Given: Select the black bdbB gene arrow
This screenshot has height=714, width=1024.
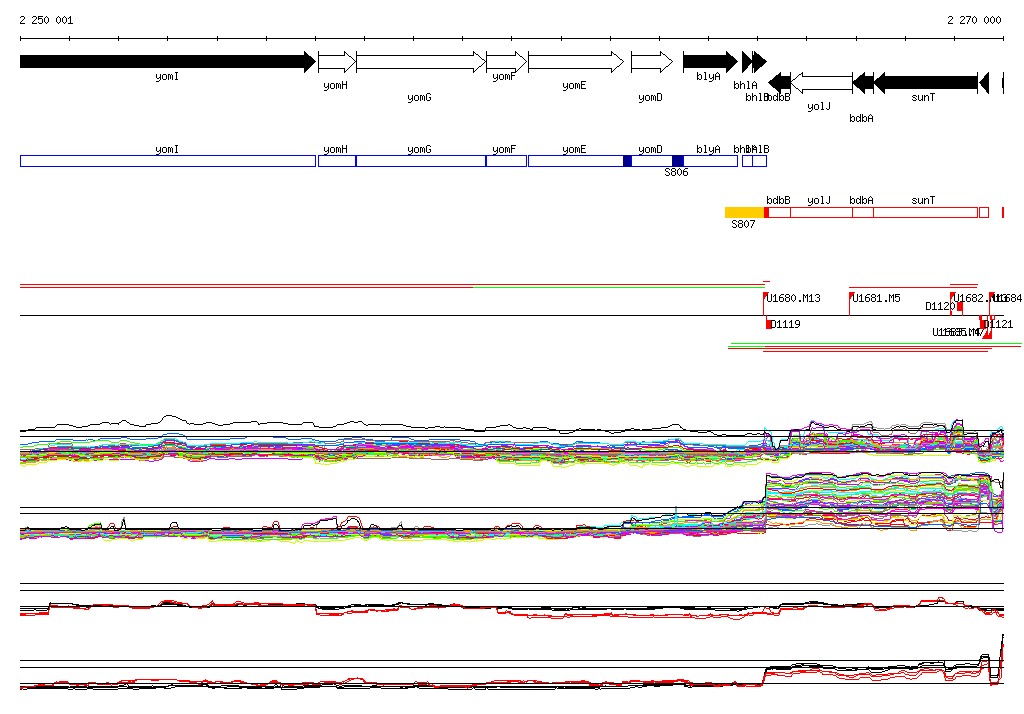Looking at the screenshot, I should [x=779, y=83].
